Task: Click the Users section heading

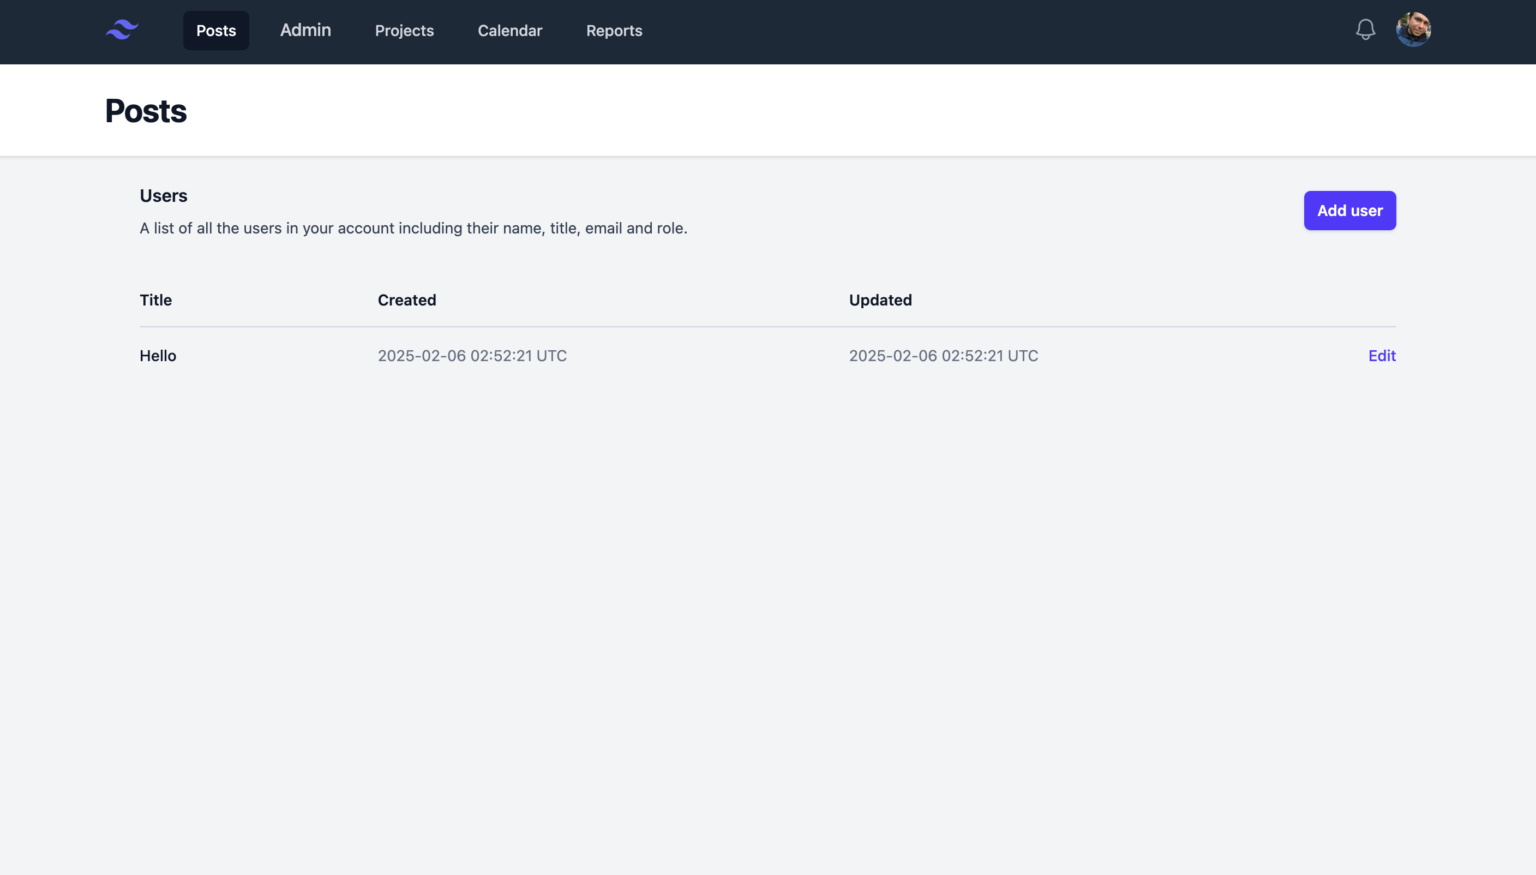Action: (x=164, y=196)
